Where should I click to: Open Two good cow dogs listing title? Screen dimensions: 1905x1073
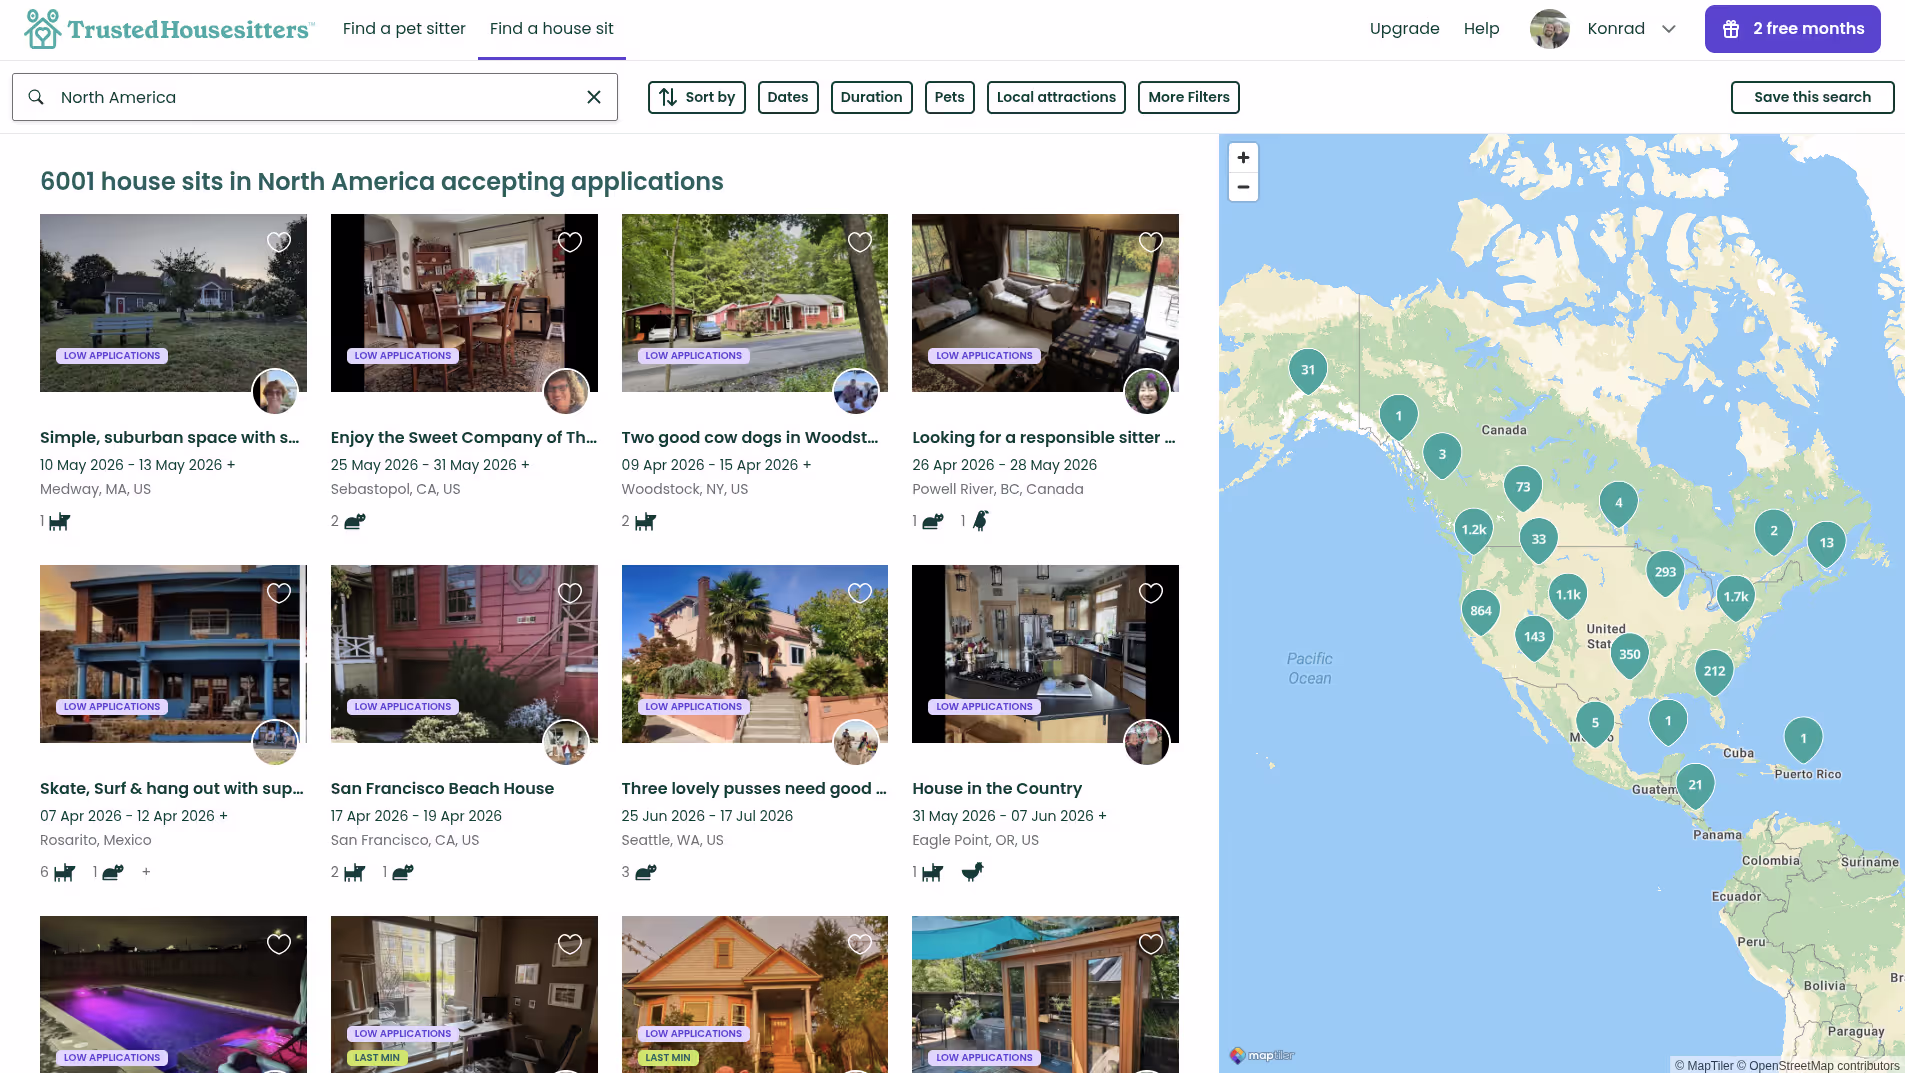[750, 438]
